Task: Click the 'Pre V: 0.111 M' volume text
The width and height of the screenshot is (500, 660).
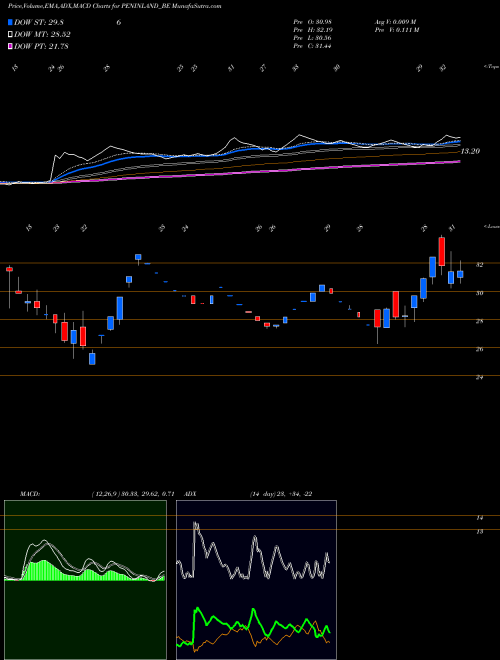Action: (x=396, y=30)
